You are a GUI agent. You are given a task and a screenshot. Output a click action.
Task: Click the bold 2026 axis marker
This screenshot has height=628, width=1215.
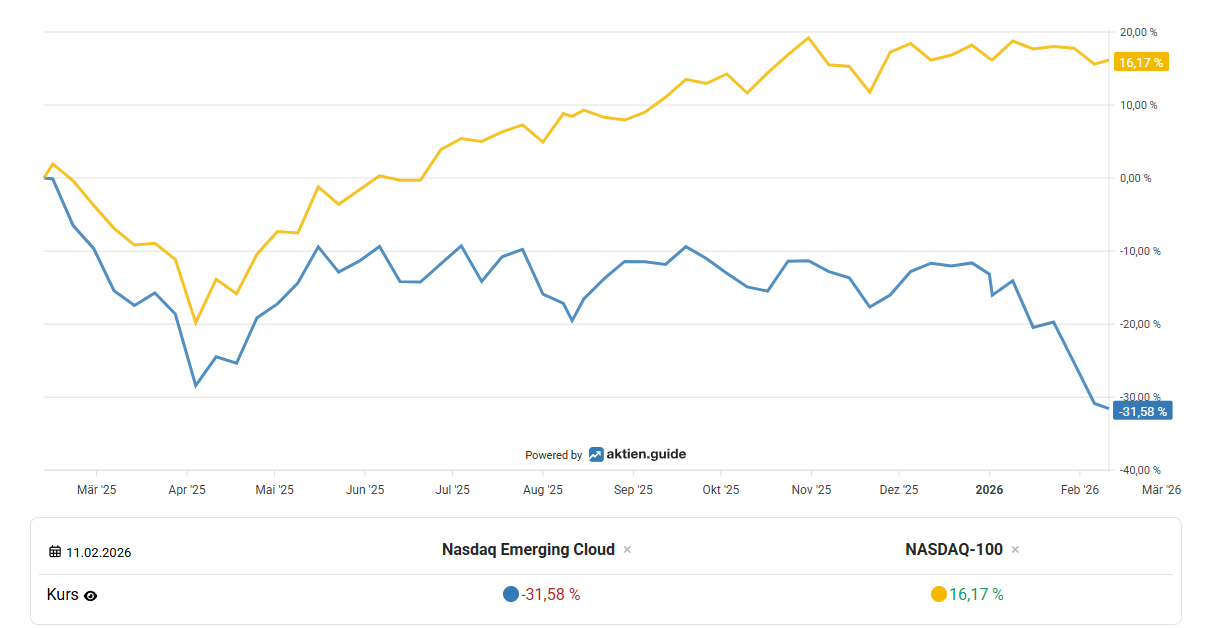click(989, 490)
